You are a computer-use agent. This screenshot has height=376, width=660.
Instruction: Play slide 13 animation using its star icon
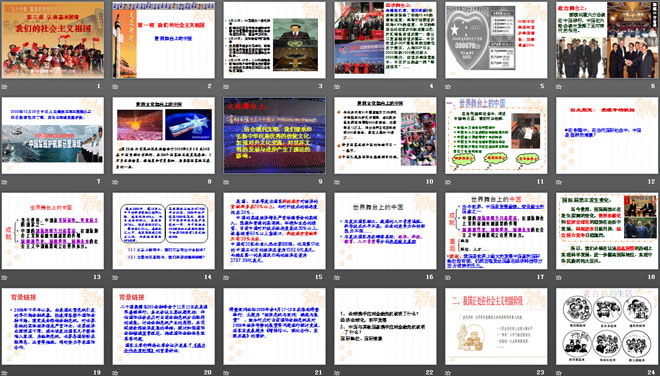pos(4,277)
